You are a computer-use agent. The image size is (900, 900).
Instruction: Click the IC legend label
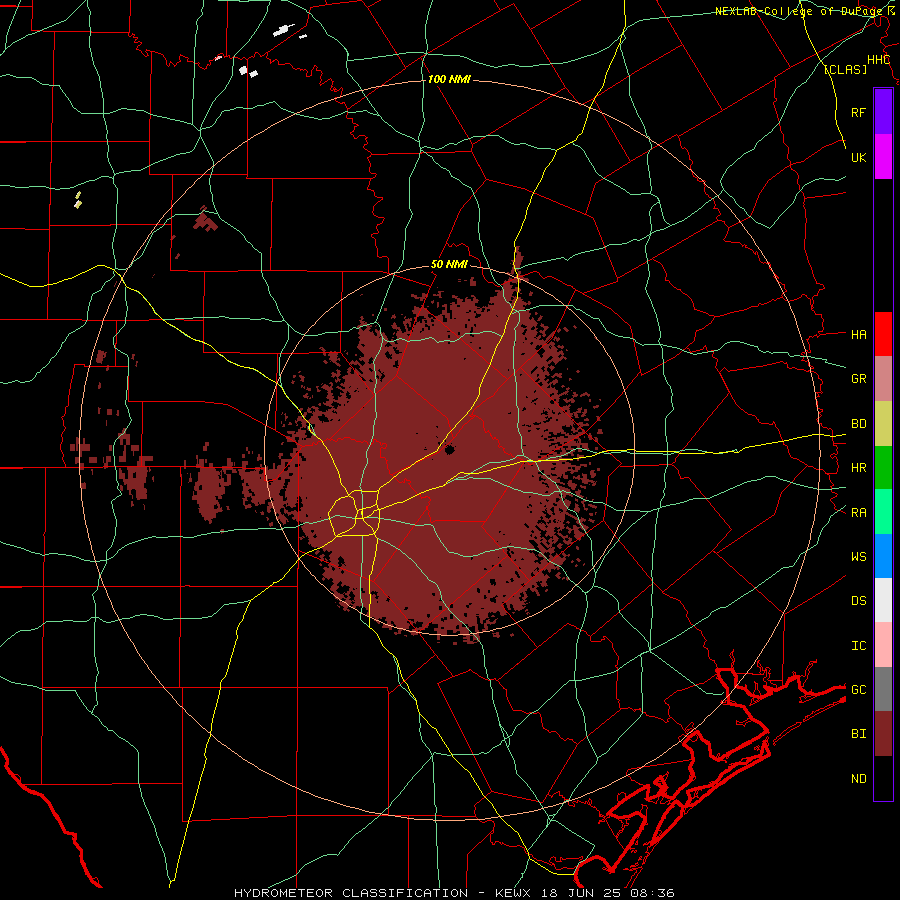coord(858,646)
